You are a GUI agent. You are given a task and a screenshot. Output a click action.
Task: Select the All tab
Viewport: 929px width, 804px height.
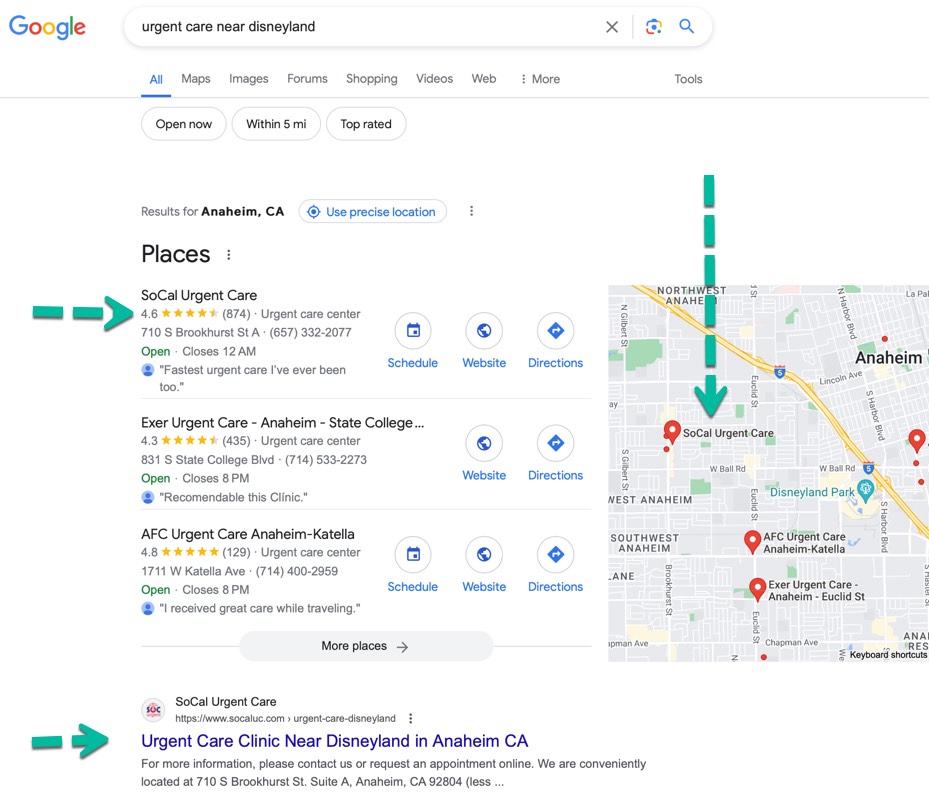[156, 79]
